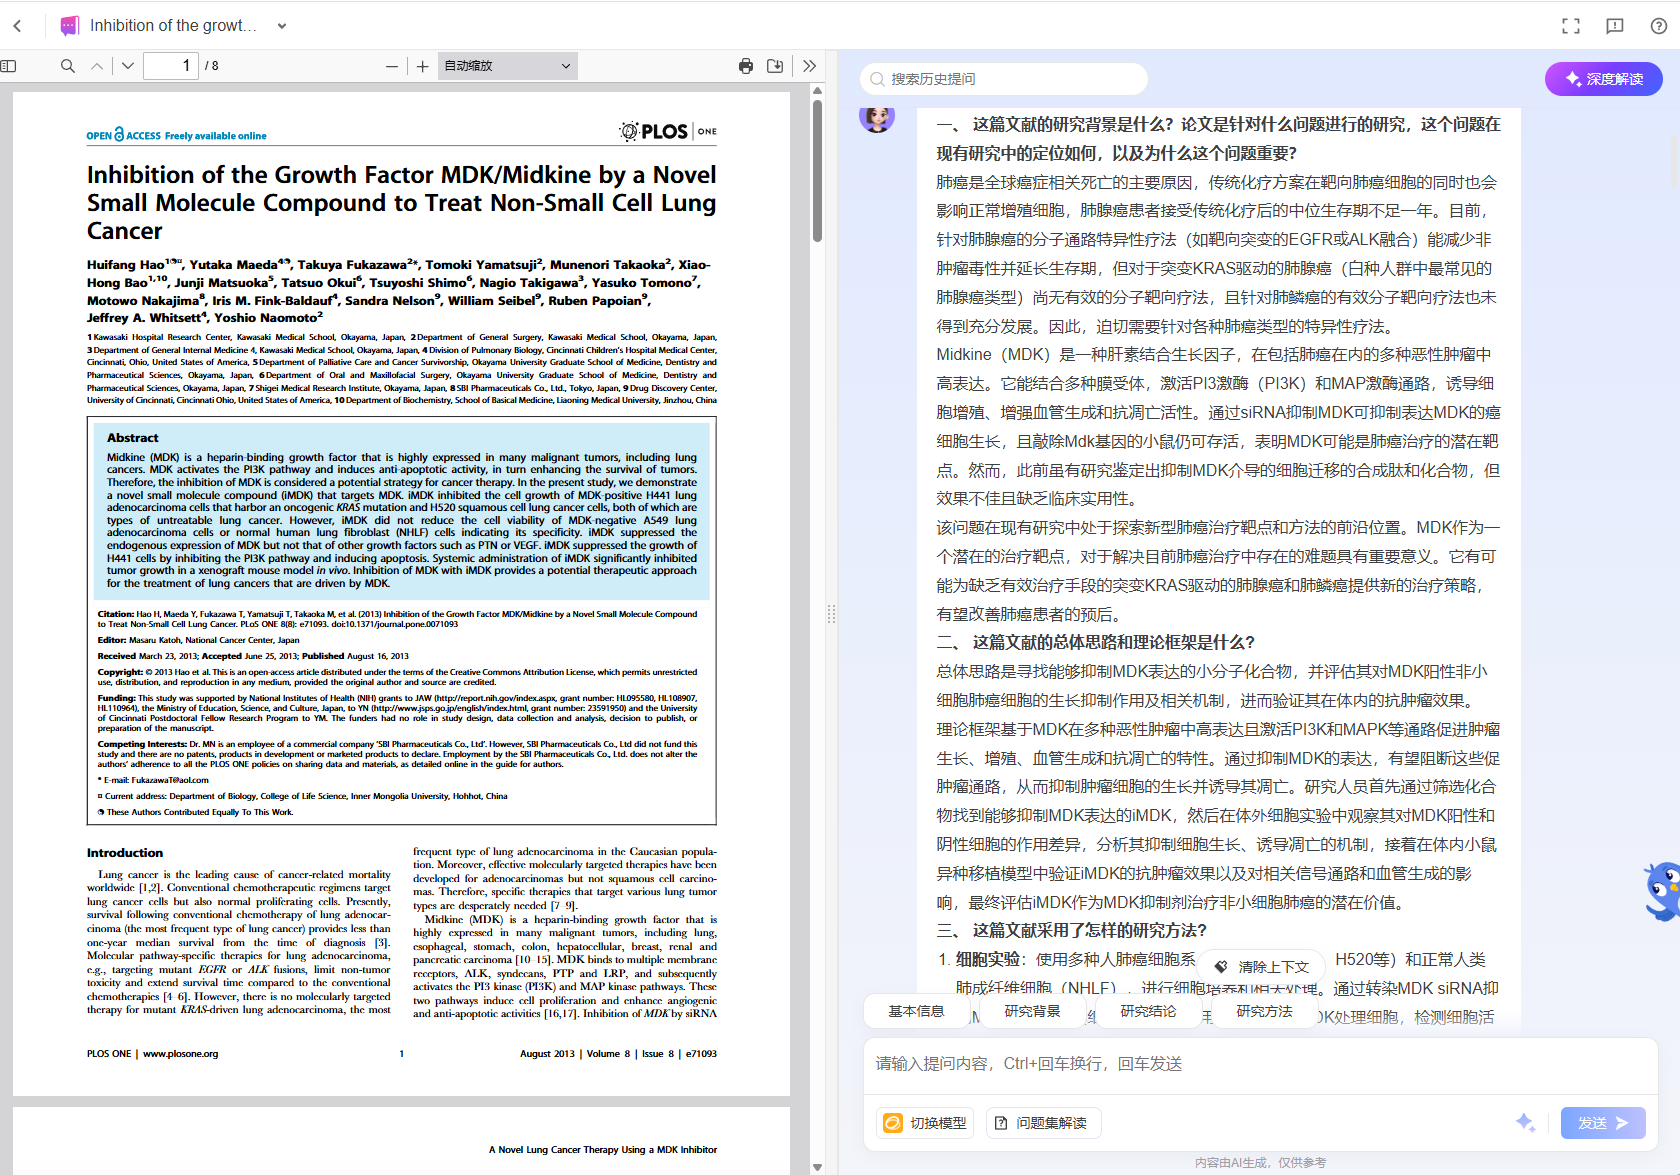Click heading 二、这篇文献的总体思路和理论框架
1680x1175 pixels.
click(x=1095, y=642)
